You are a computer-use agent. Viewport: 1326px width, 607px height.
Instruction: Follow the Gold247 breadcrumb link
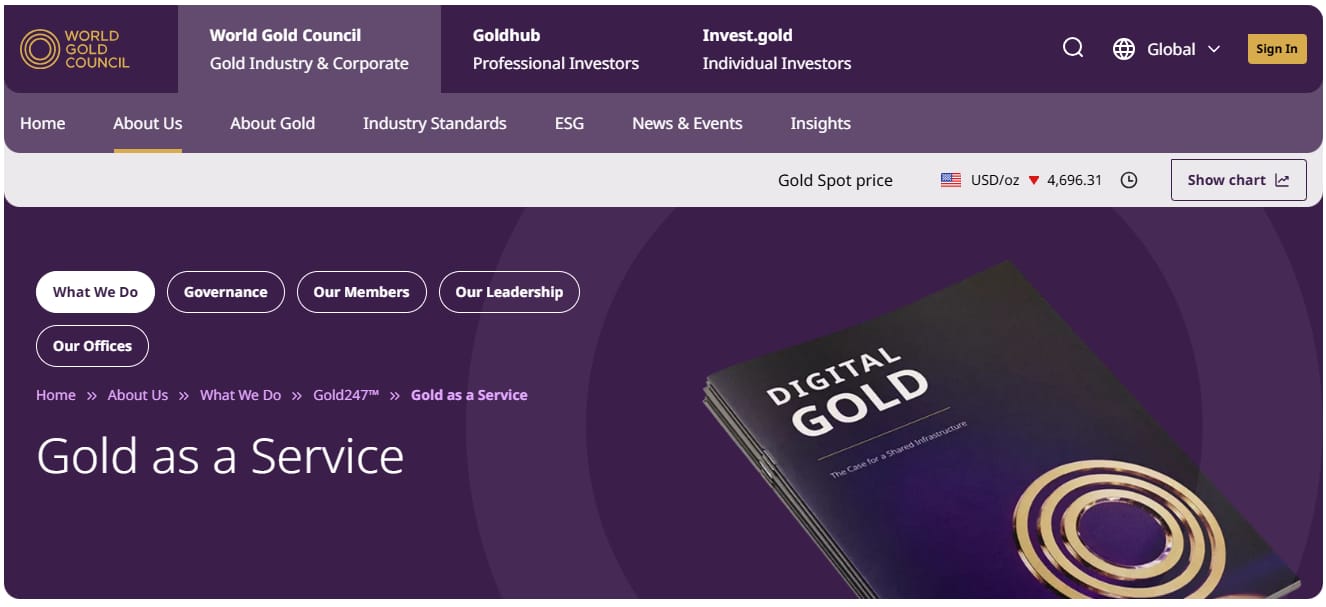click(x=346, y=394)
